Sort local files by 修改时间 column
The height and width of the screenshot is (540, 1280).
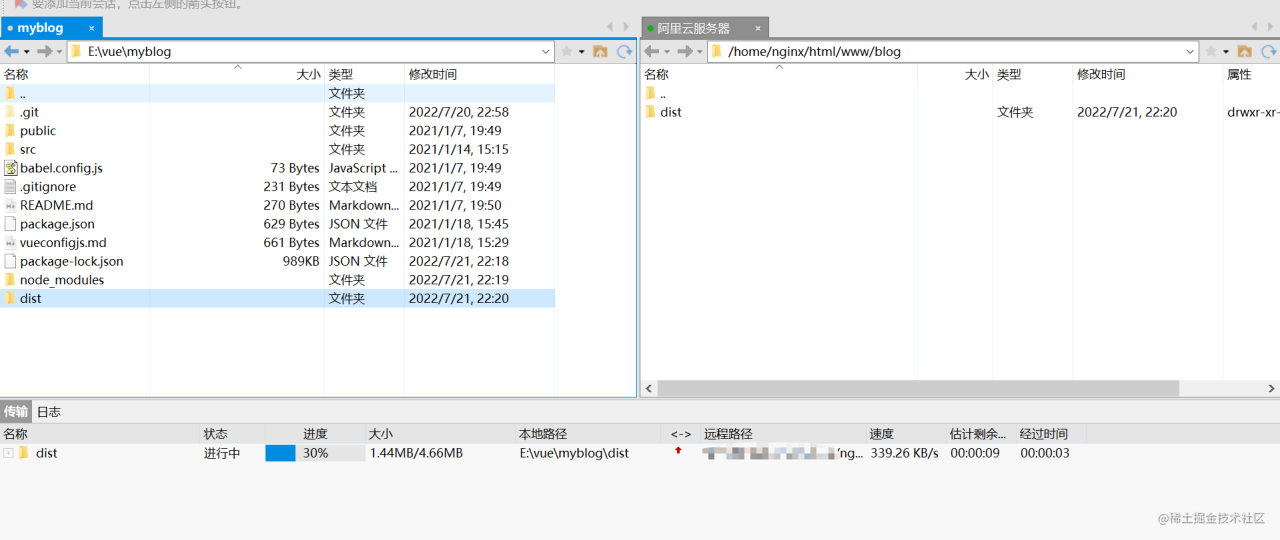click(x=480, y=74)
